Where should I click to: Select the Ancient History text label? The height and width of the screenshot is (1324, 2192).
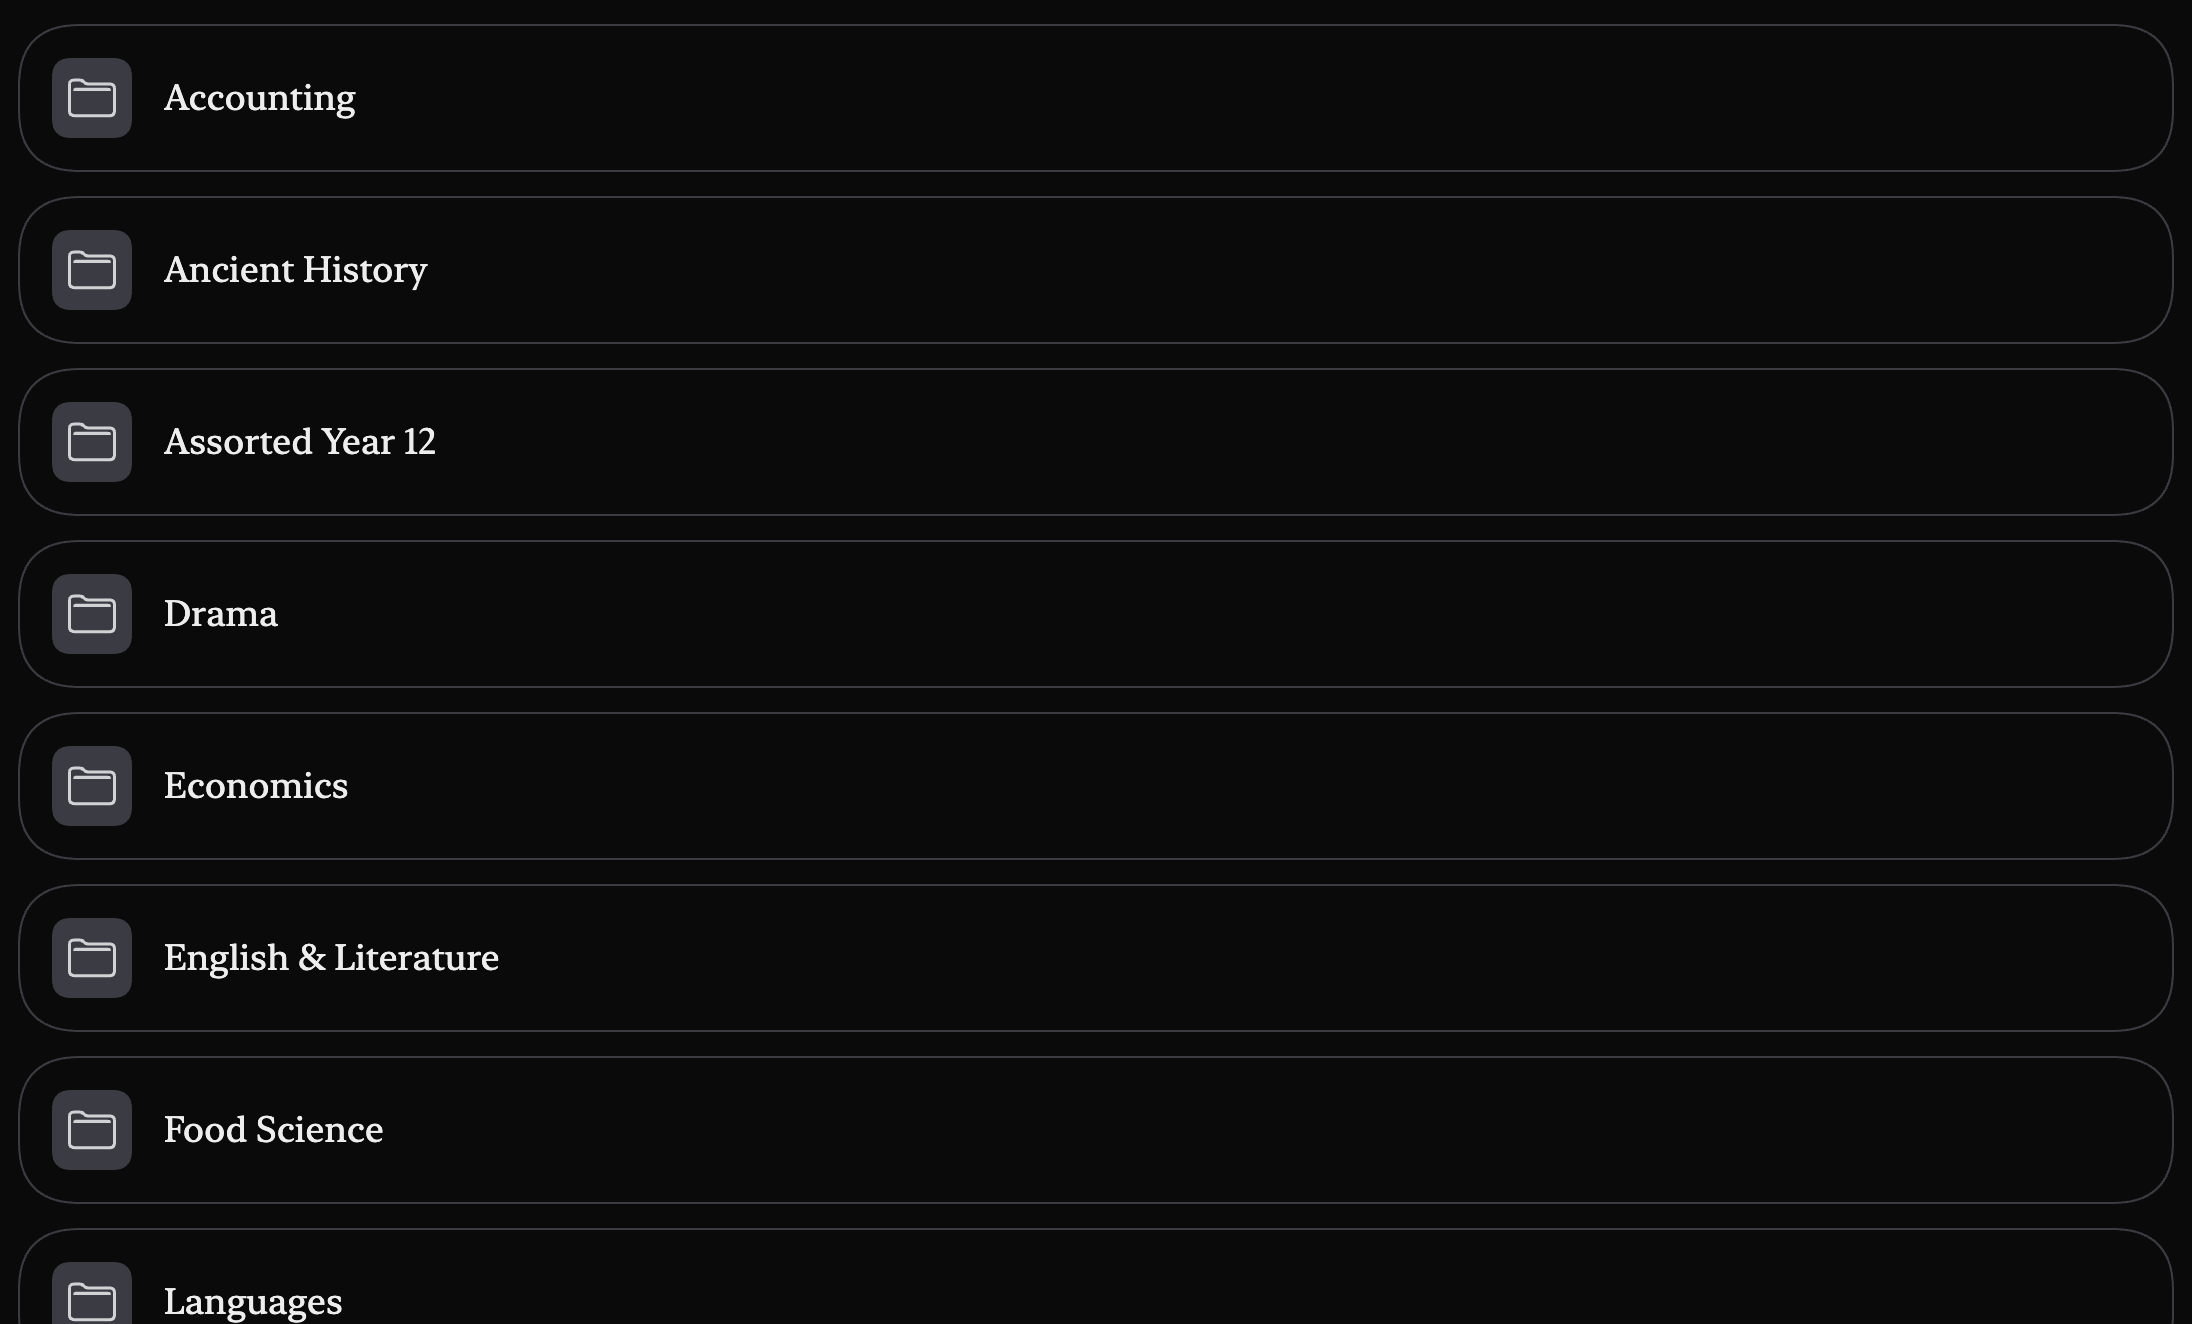pos(295,270)
